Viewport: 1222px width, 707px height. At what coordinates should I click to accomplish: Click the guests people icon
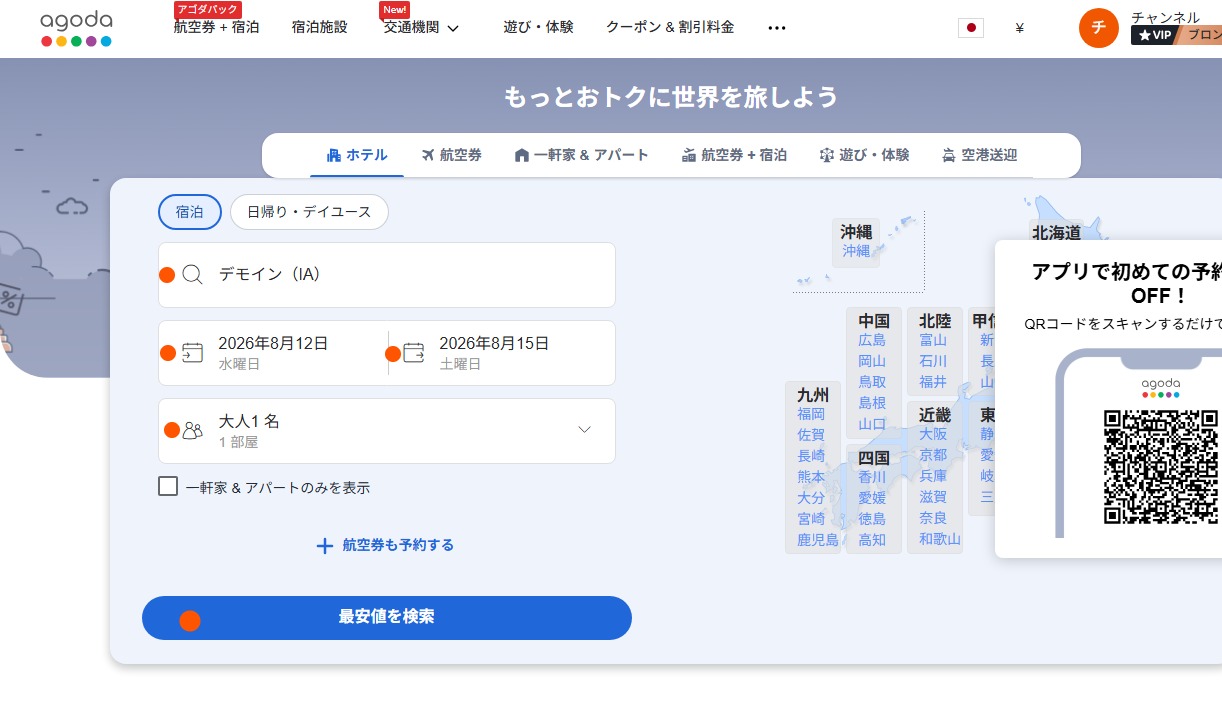pos(193,431)
